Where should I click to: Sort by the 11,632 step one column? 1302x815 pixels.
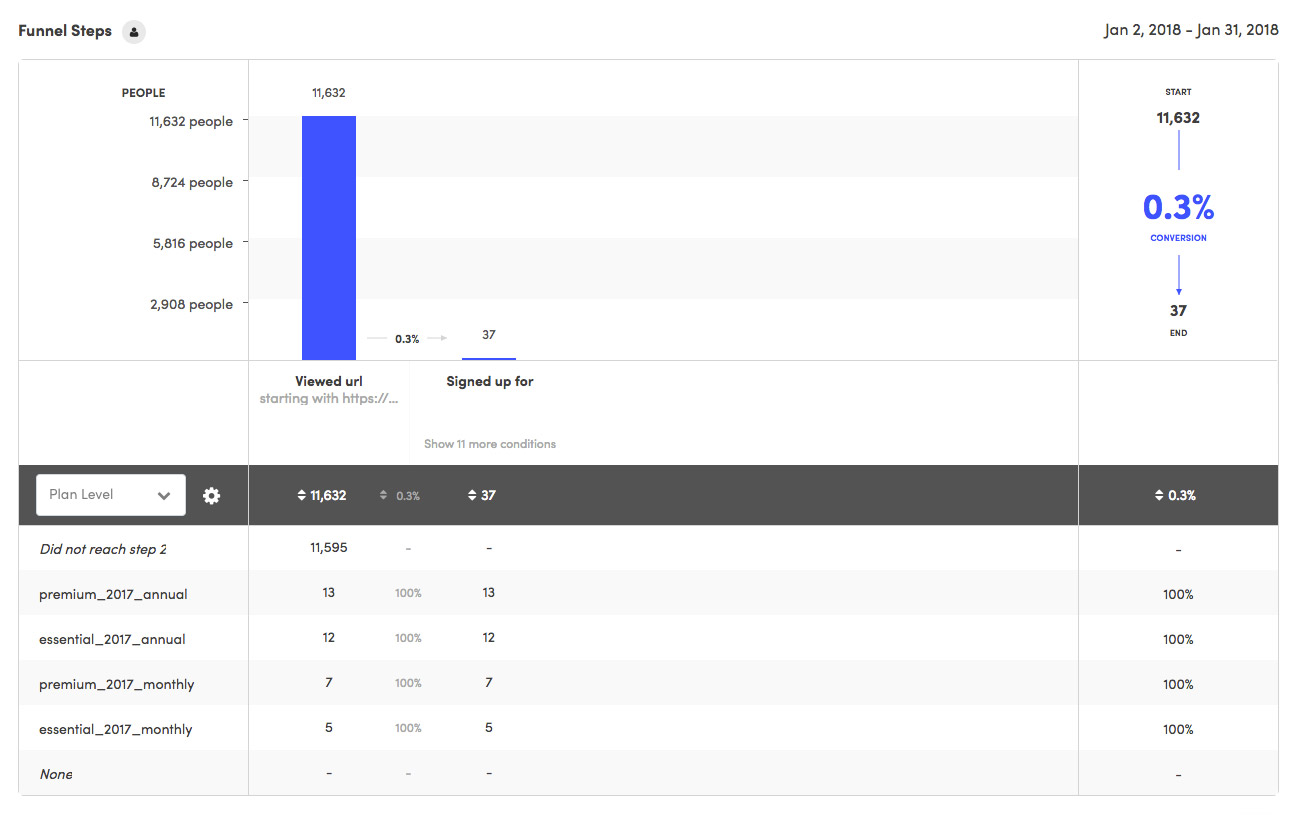click(x=321, y=495)
